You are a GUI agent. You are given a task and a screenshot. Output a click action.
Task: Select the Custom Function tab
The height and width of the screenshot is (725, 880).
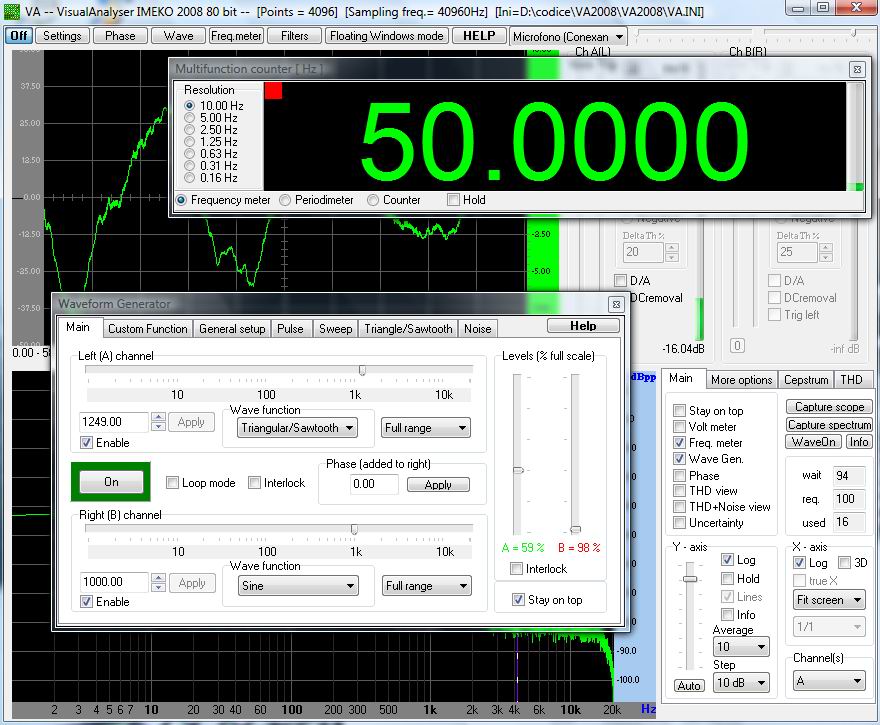tap(147, 328)
